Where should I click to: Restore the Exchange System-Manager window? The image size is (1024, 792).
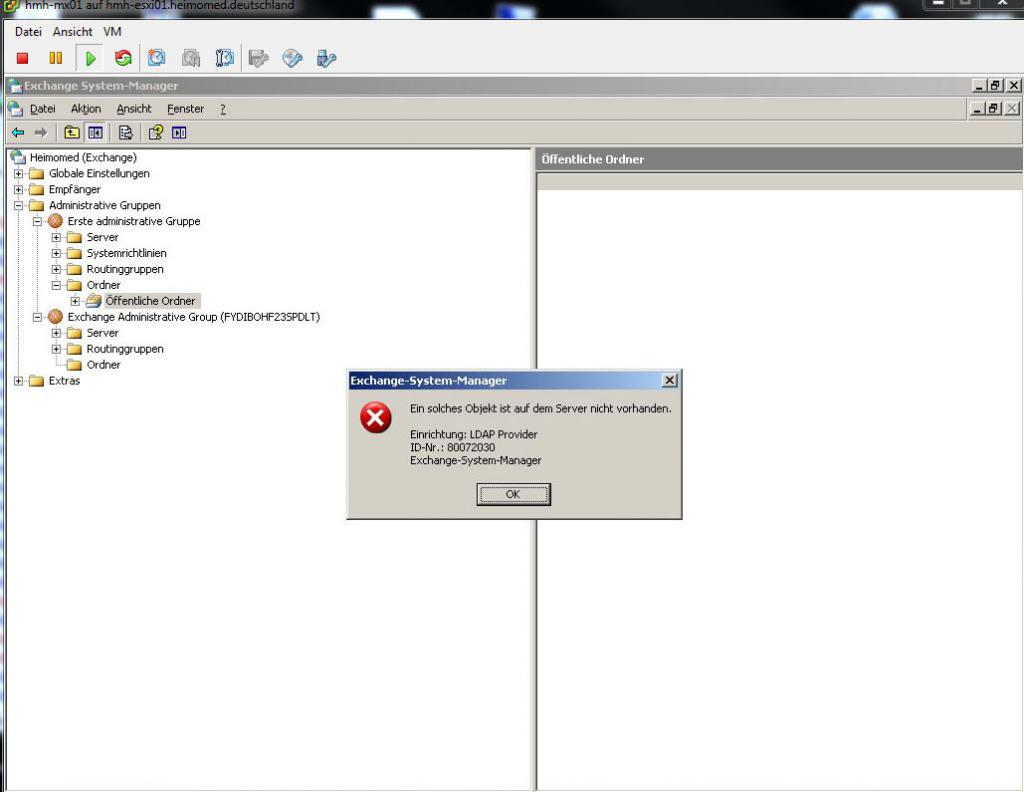tap(995, 86)
